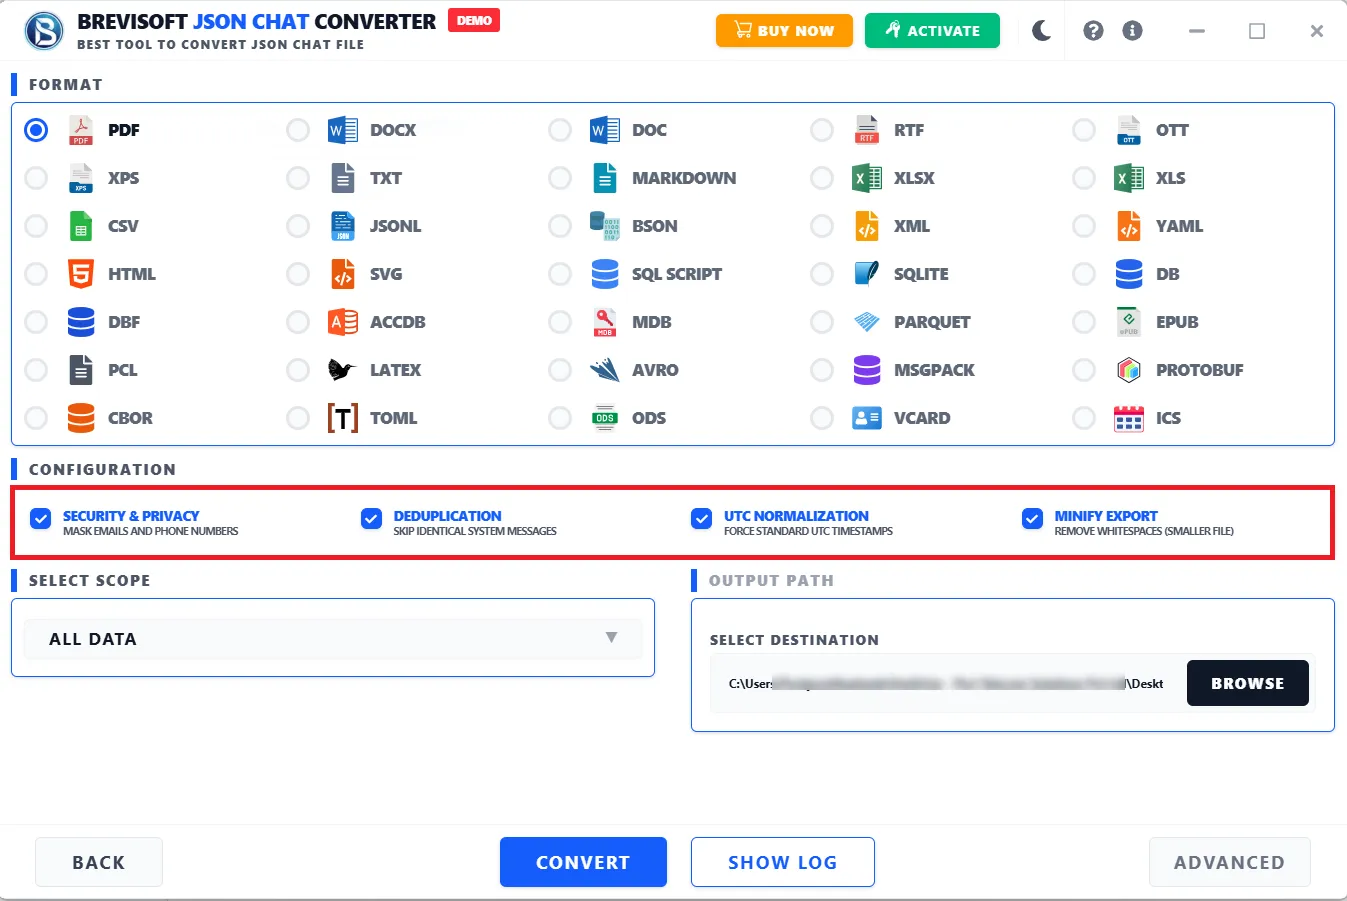Click the RTF file icon

coord(867,130)
